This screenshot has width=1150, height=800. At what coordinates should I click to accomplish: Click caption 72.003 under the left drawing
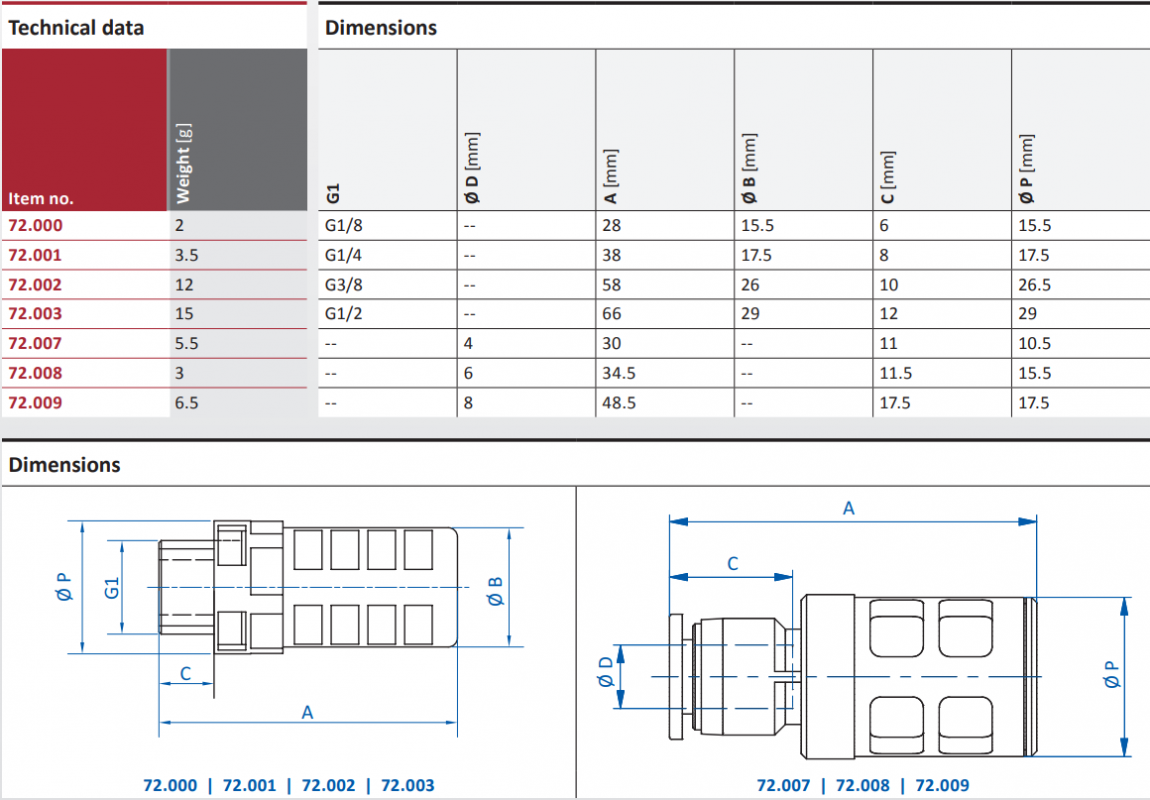[x=408, y=785]
